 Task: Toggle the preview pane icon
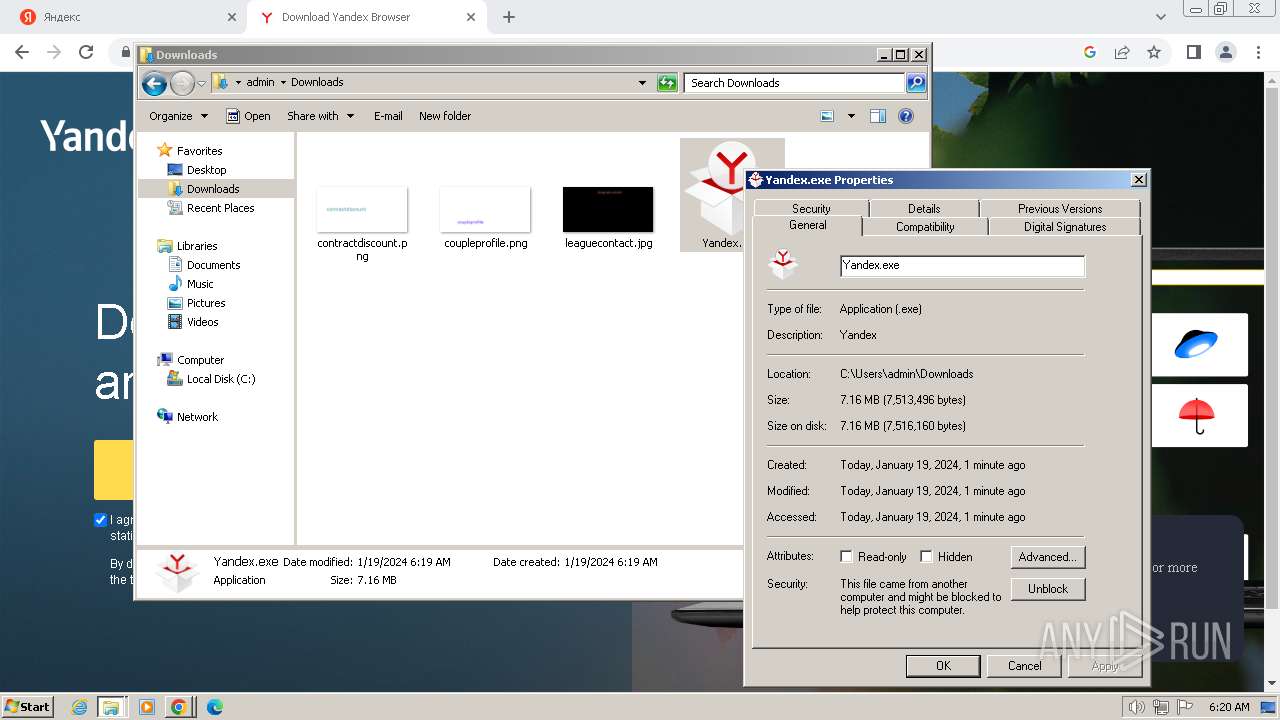pyautogui.click(x=878, y=116)
